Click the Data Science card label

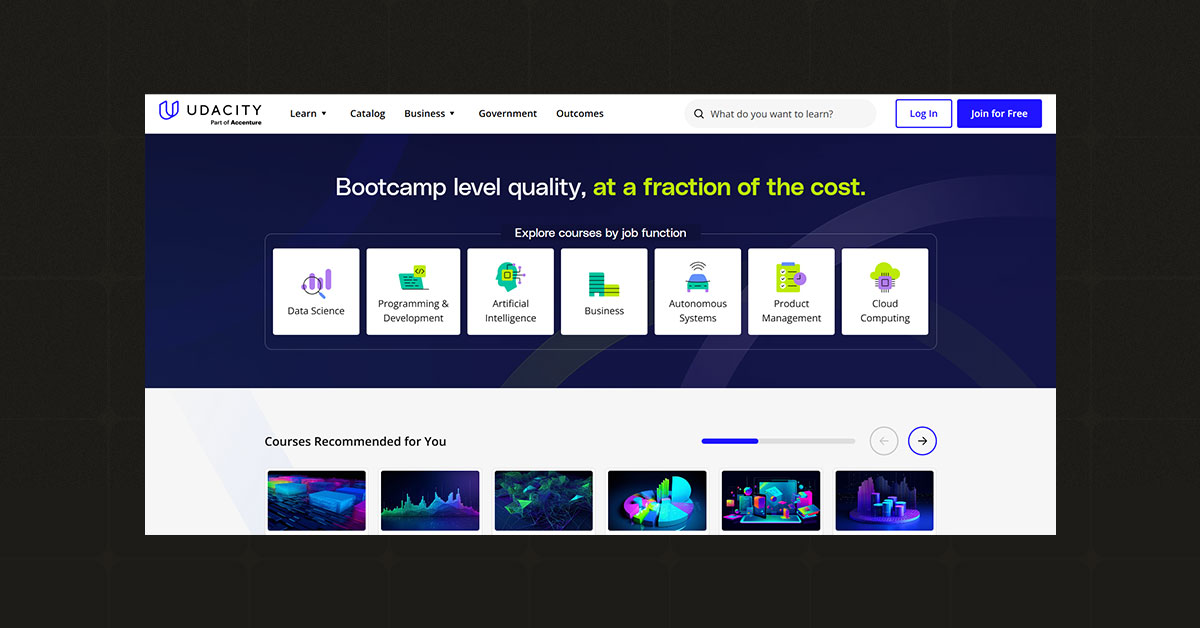tap(316, 311)
